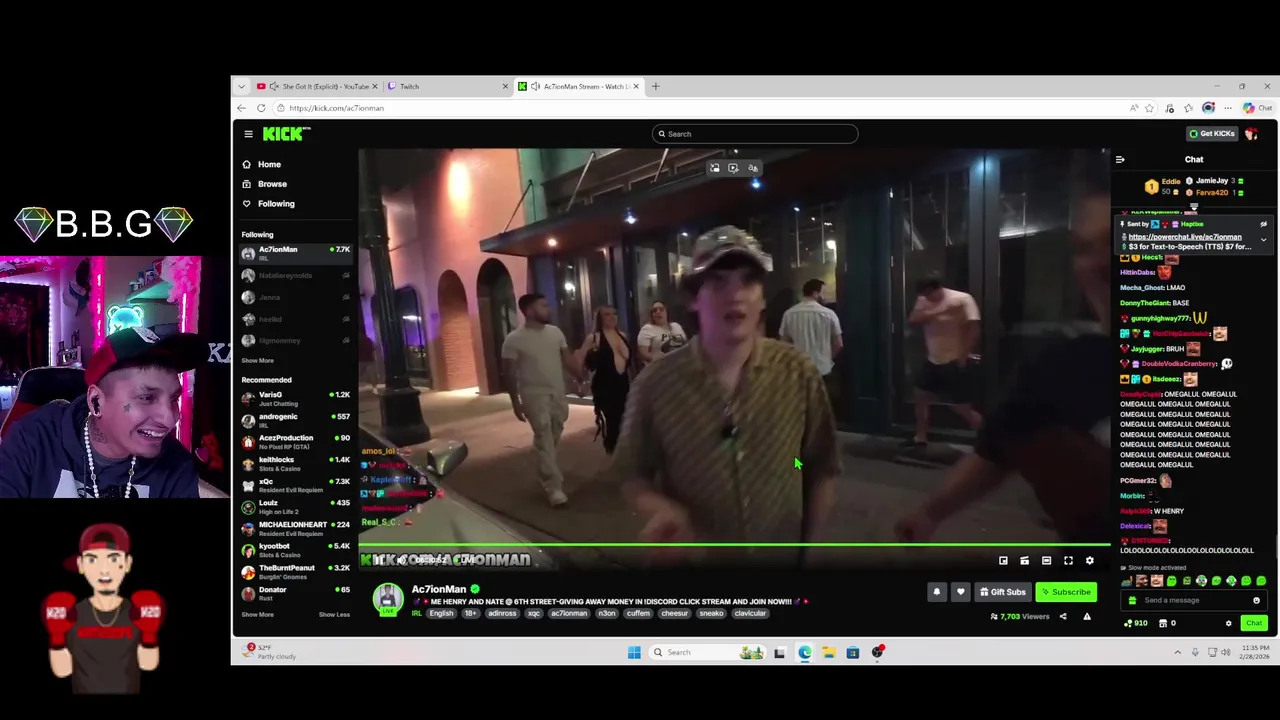1280x720 pixels.
Task: Open File Explorer from the taskbar
Action: 829,652
